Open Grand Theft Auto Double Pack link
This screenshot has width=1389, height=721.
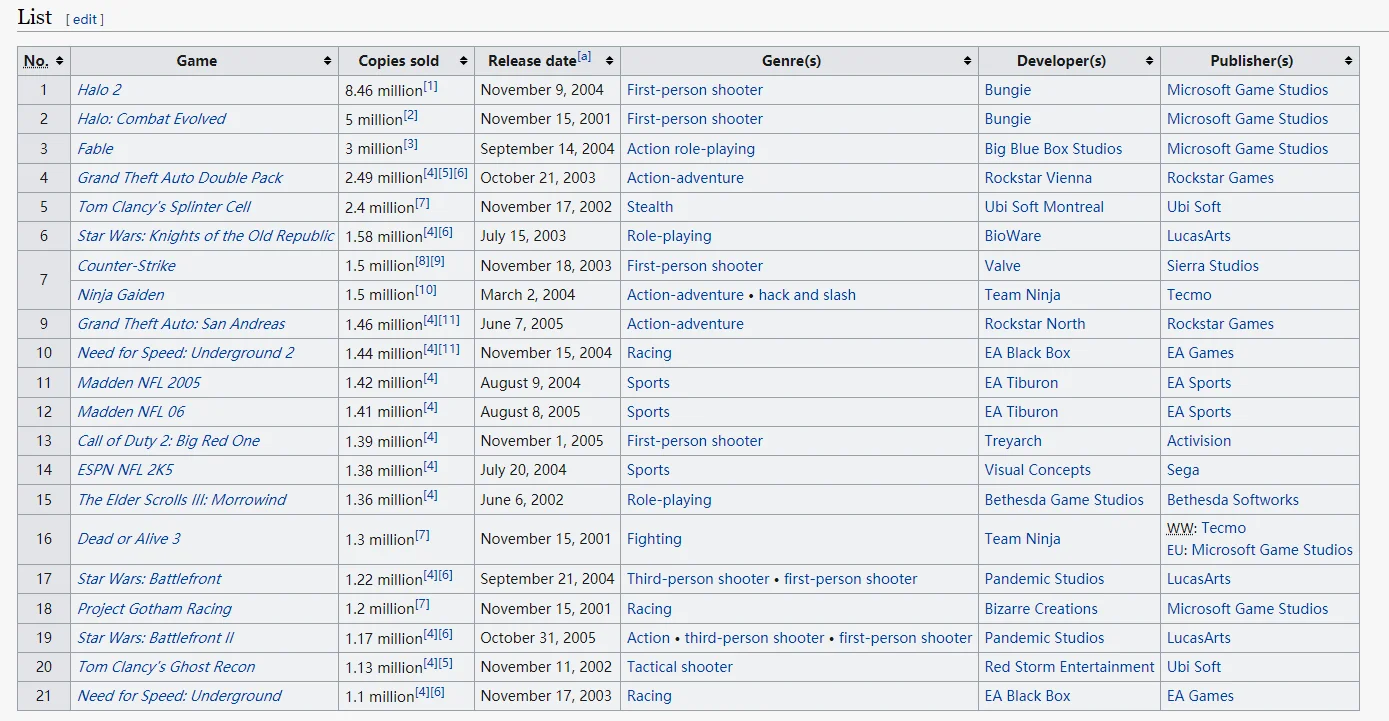click(x=180, y=178)
